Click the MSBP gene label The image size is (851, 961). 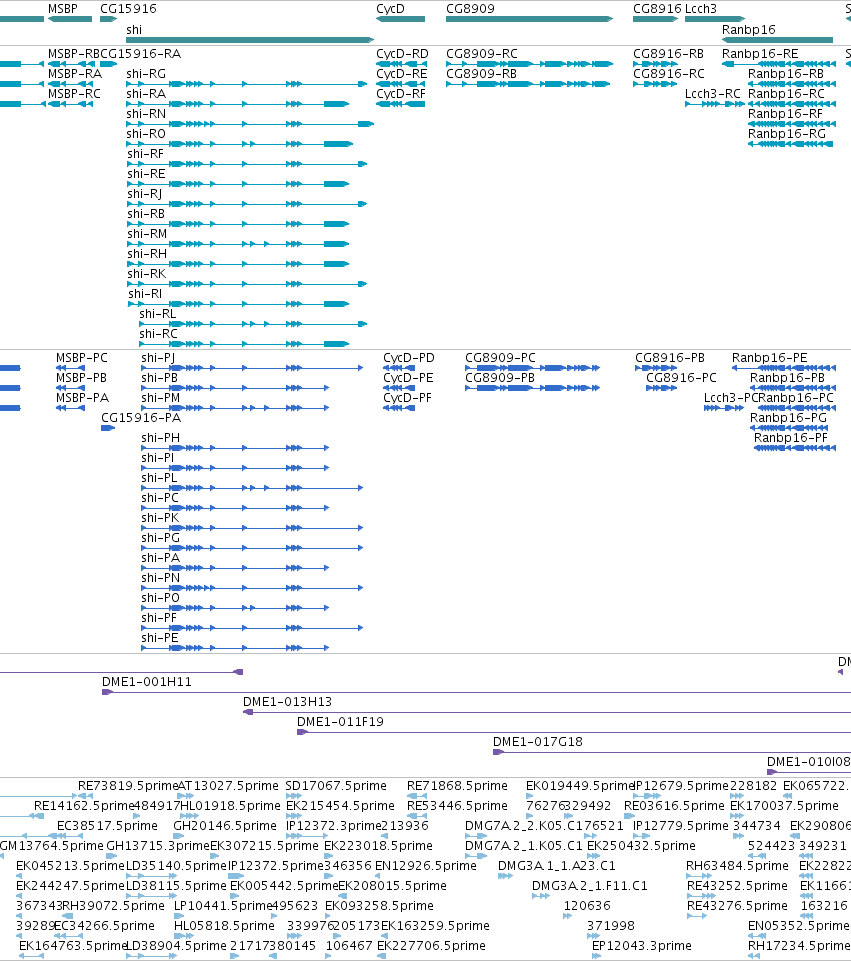[x=63, y=9]
